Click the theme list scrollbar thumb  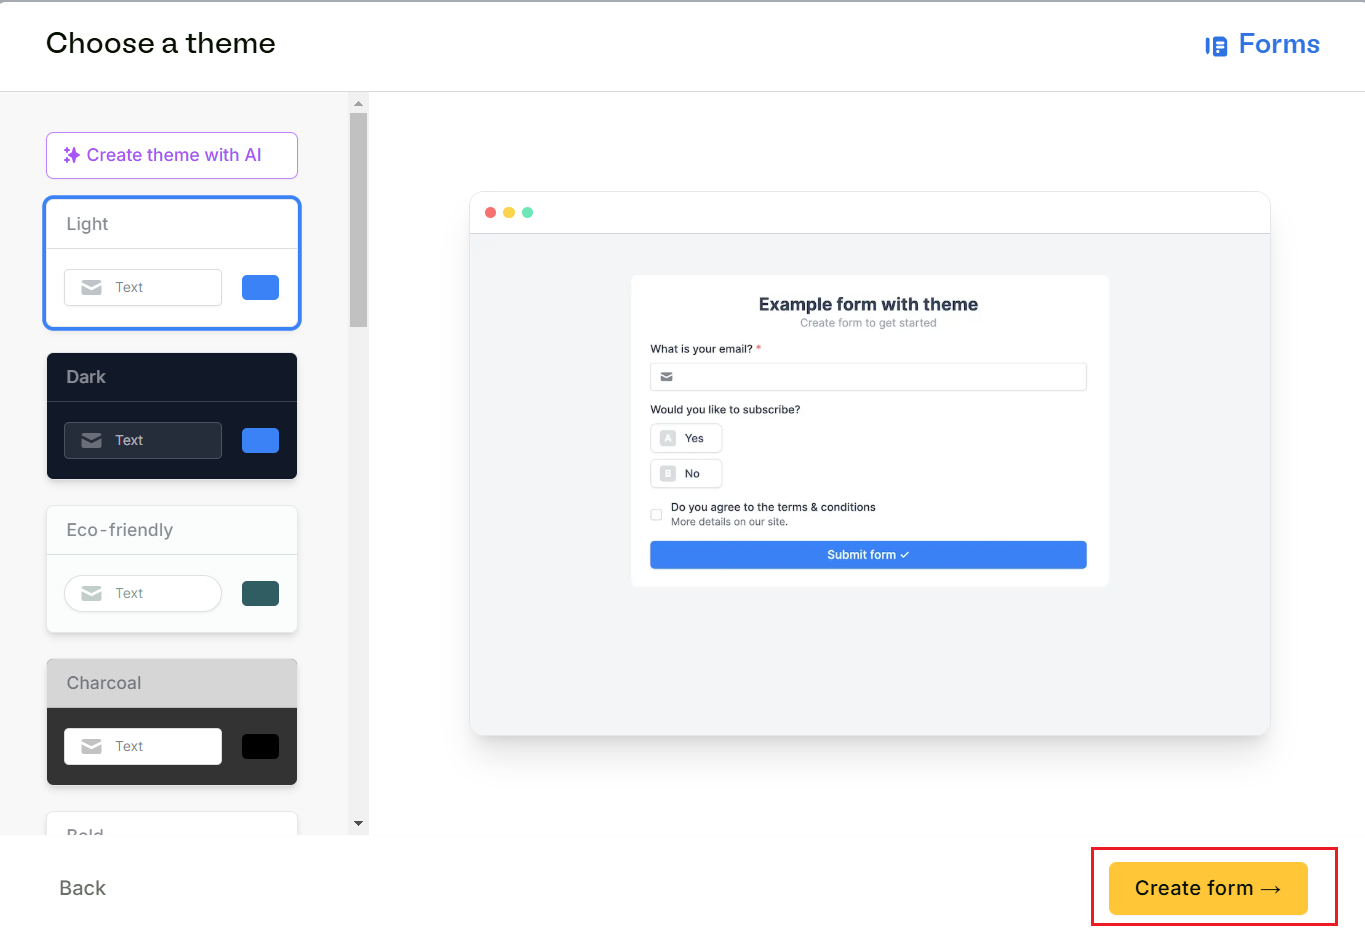(358, 220)
